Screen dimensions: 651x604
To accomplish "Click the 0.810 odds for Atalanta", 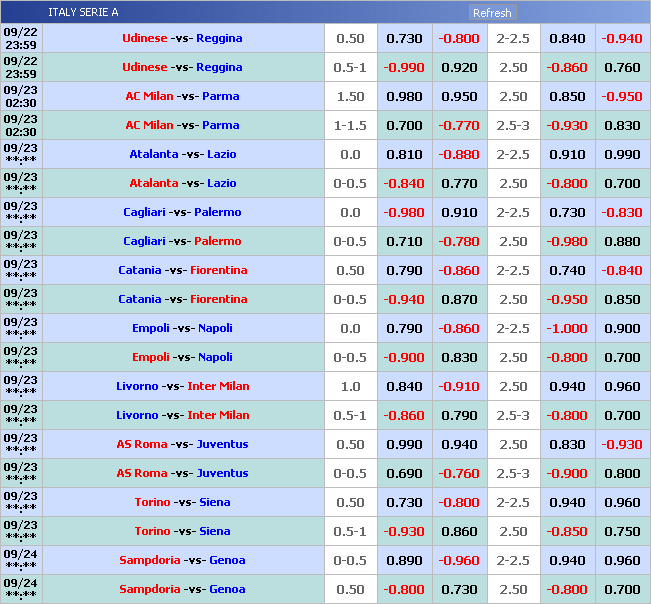I will point(404,155).
